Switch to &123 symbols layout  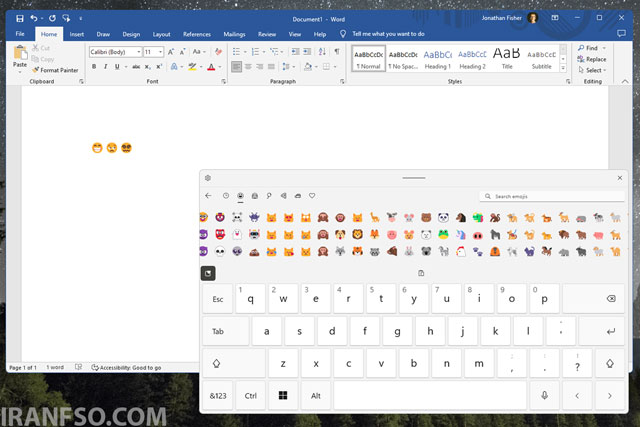[218, 396]
